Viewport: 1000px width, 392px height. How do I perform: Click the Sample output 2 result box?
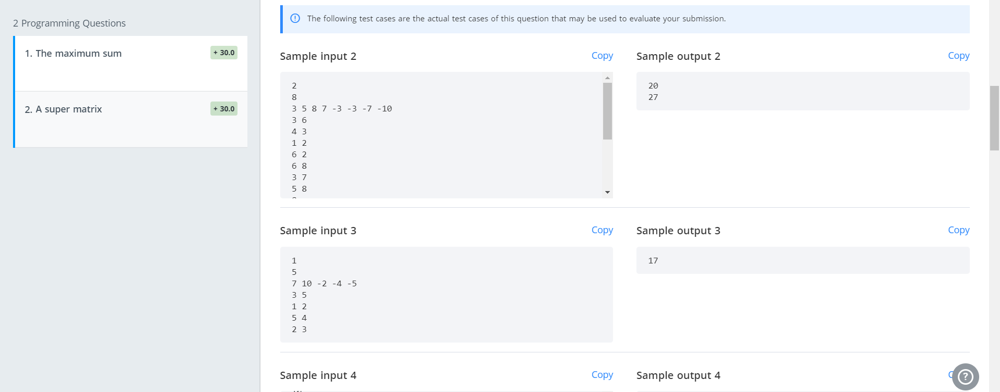(803, 91)
